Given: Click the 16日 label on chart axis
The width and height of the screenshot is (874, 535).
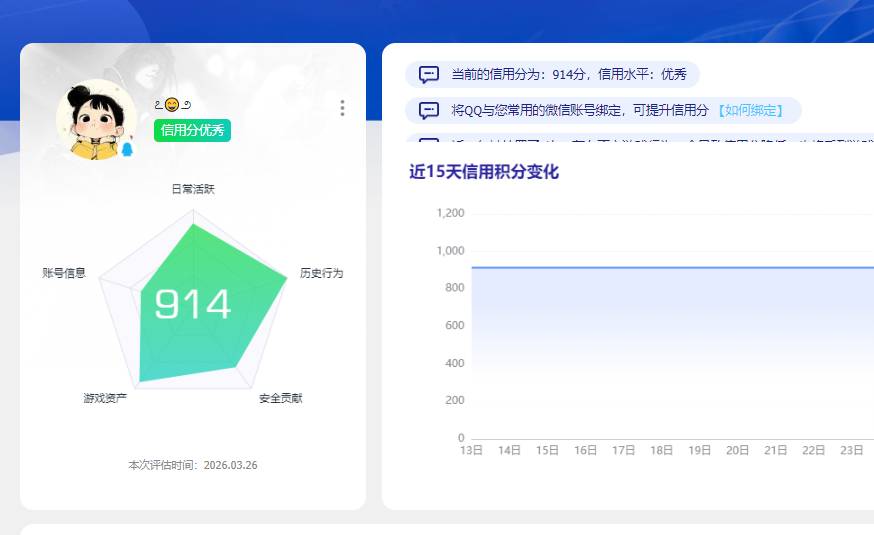Looking at the screenshot, I should pyautogui.click(x=585, y=450).
